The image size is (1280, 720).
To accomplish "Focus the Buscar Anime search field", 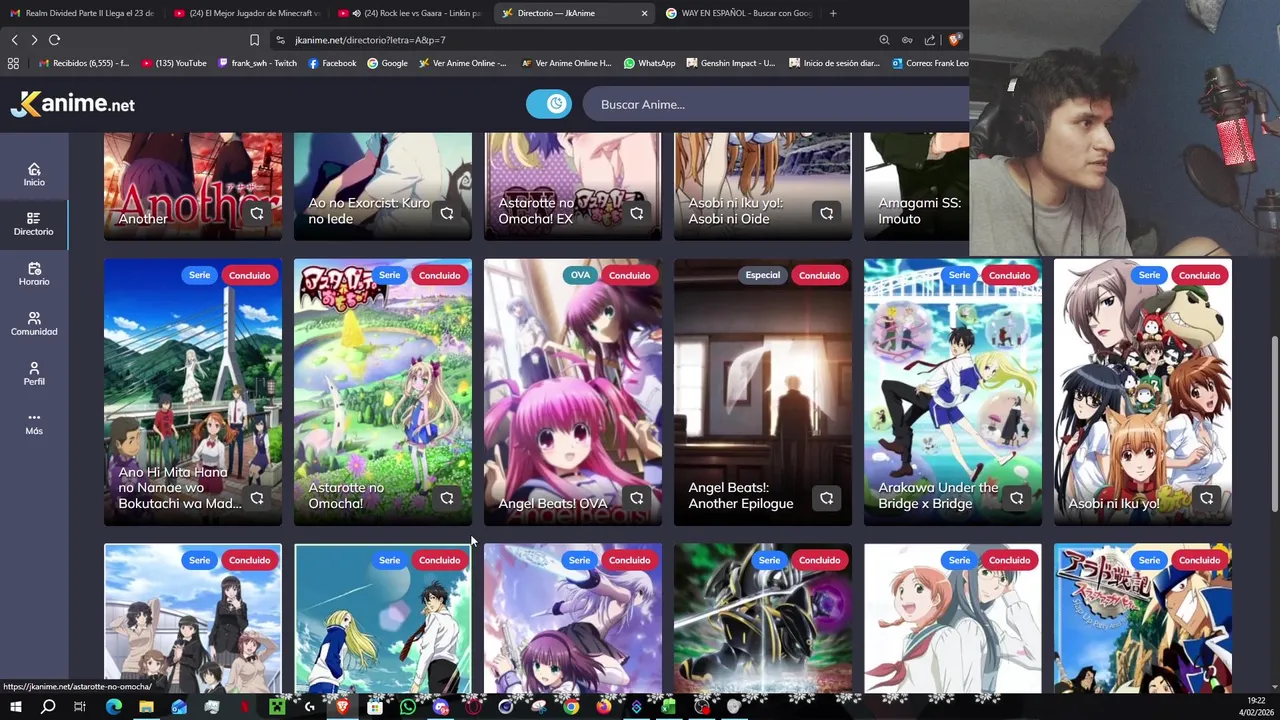I will (x=776, y=104).
